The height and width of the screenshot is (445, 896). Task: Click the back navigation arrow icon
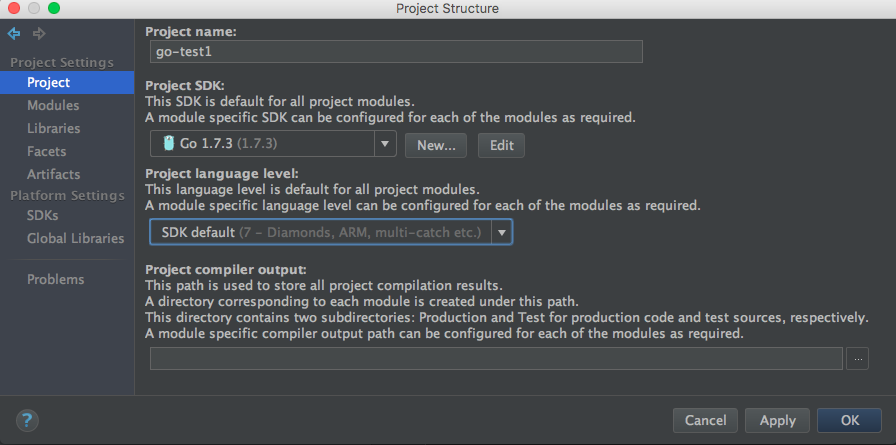click(x=14, y=34)
